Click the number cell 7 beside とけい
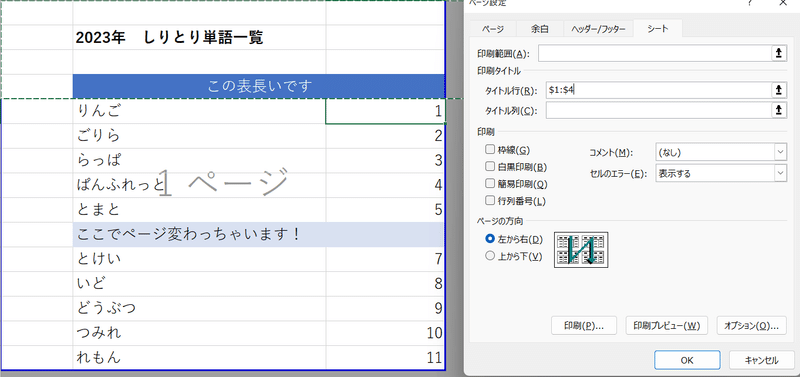Viewport: 800px width, 377px height. point(386,259)
